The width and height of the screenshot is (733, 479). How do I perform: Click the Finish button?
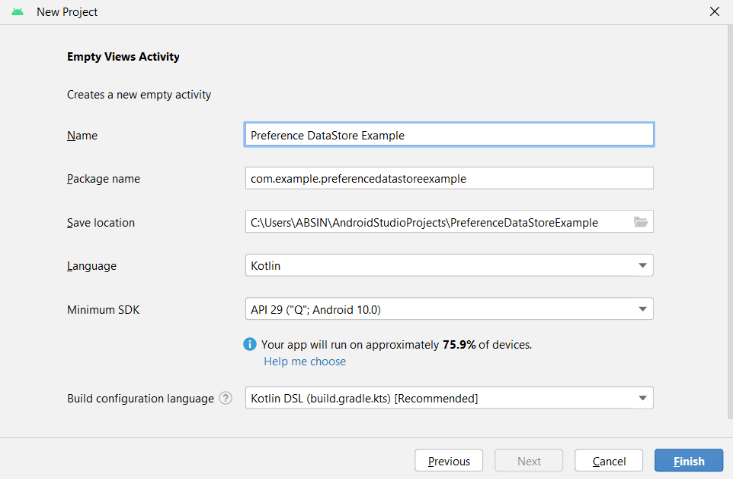click(x=689, y=461)
